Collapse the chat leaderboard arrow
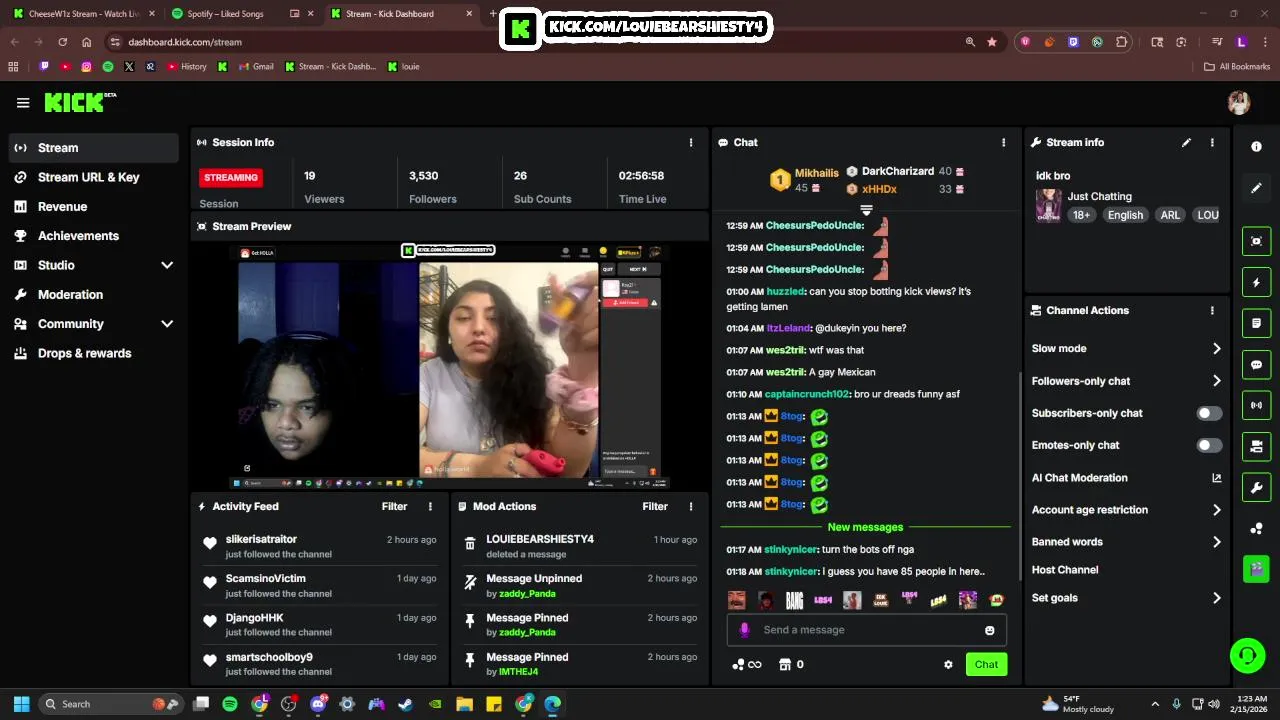The height and width of the screenshot is (720, 1280). pos(866,211)
